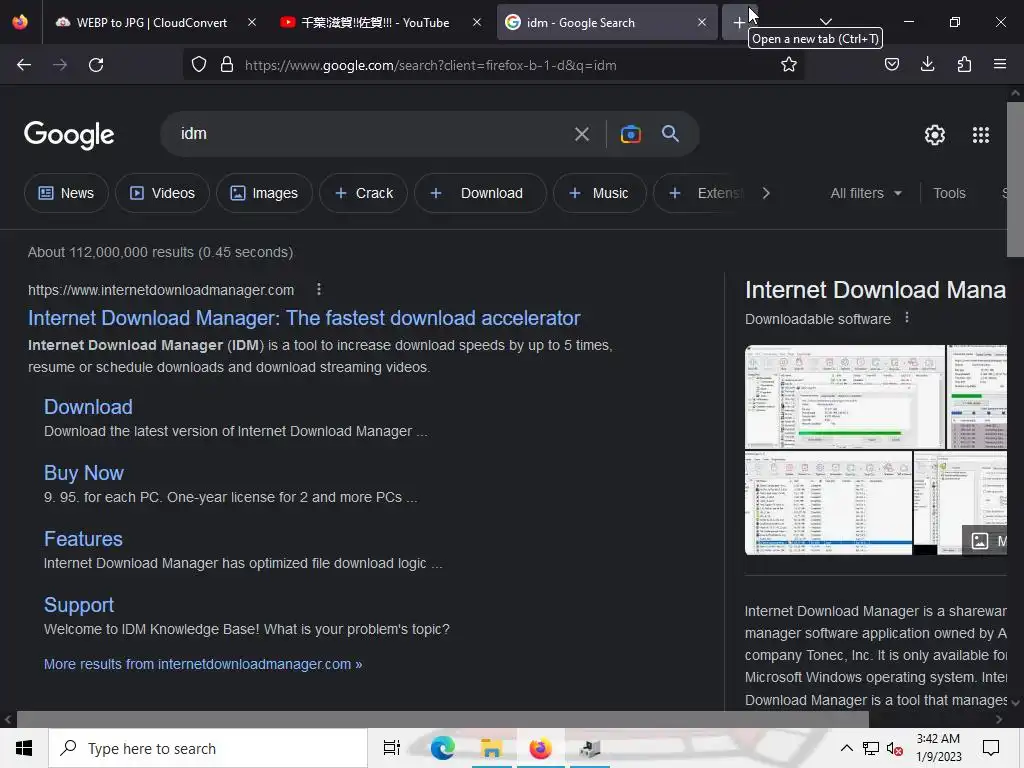
Task: Open search Tools button
Action: pos(949,193)
